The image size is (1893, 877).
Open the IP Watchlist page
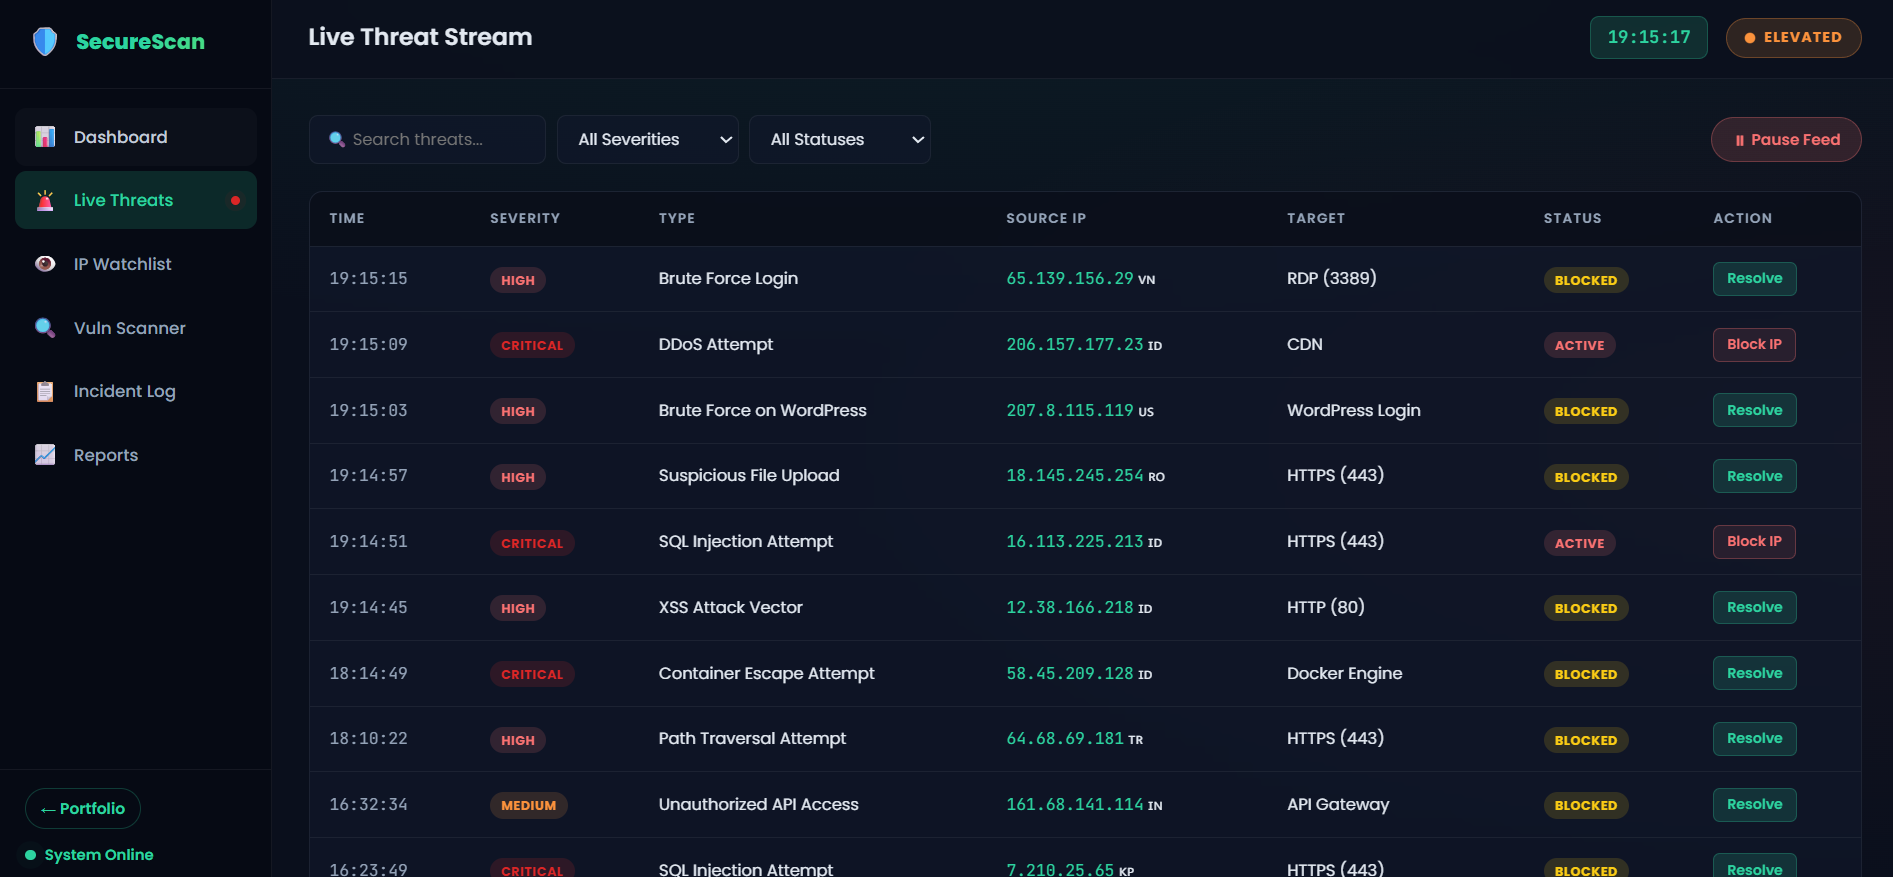coord(136,264)
